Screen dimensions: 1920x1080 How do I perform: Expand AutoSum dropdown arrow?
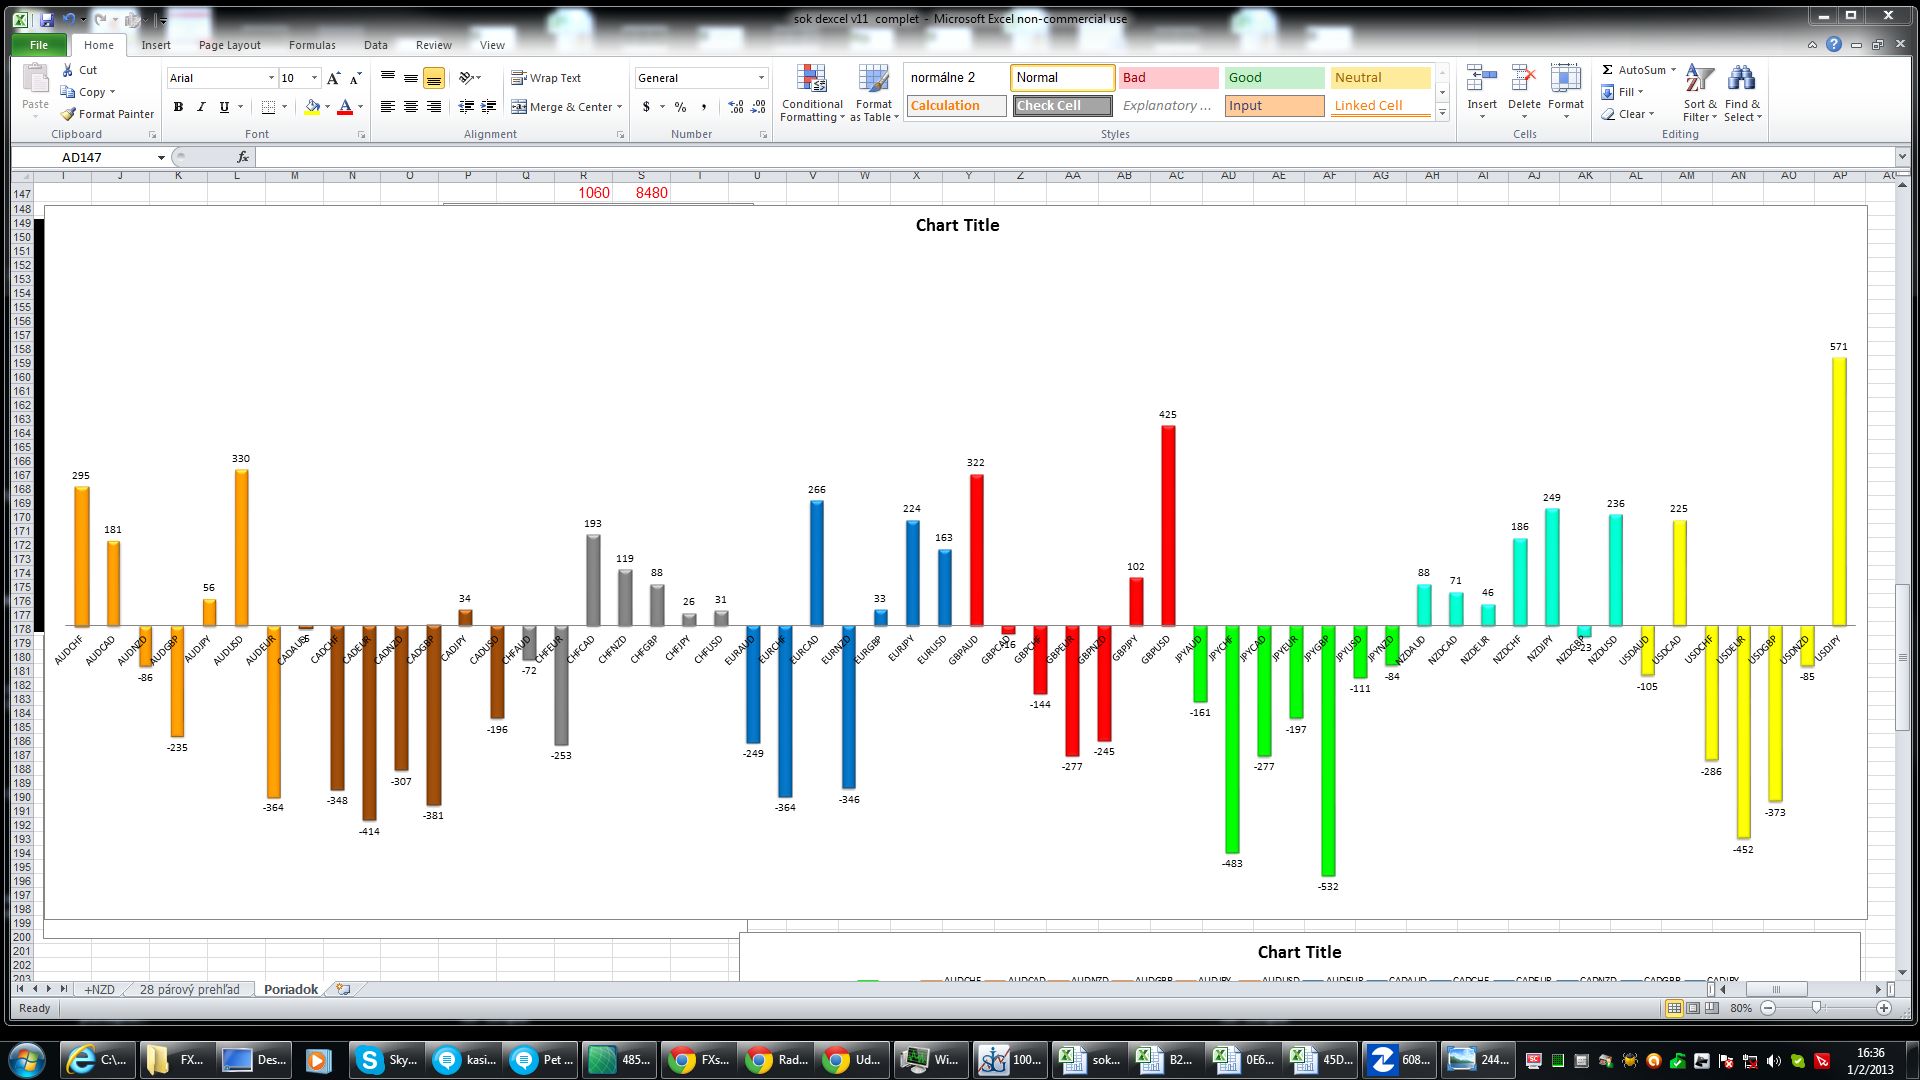click(1673, 70)
